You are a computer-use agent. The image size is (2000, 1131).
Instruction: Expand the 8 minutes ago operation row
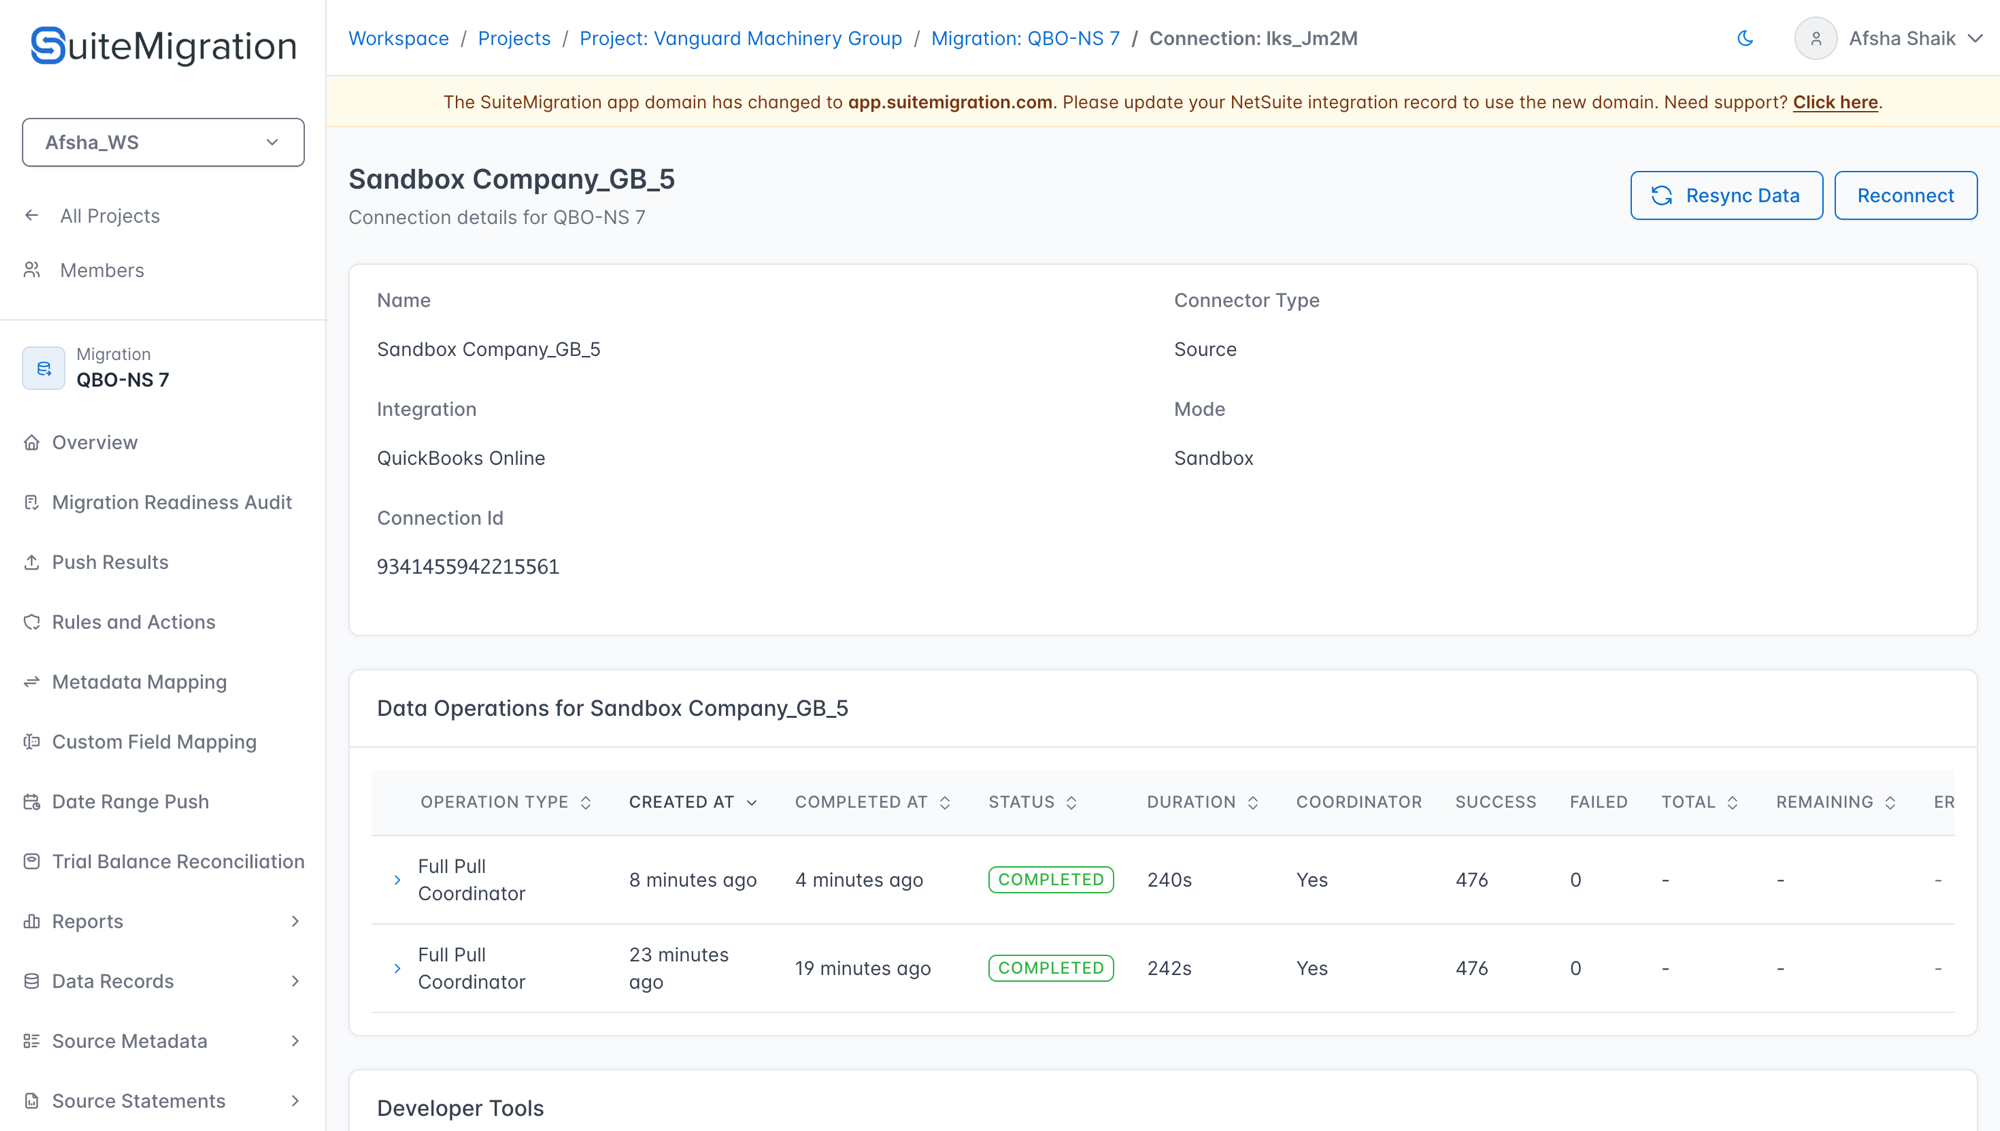pyautogui.click(x=397, y=880)
